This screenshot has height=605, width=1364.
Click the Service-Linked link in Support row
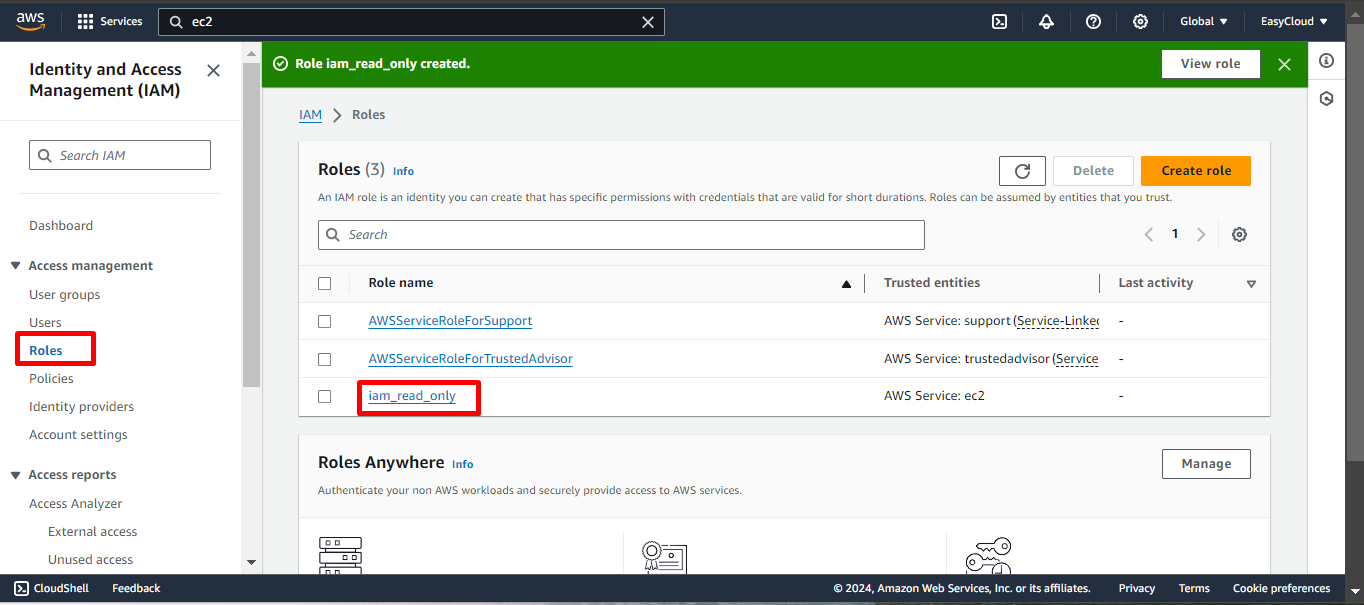pos(1058,321)
